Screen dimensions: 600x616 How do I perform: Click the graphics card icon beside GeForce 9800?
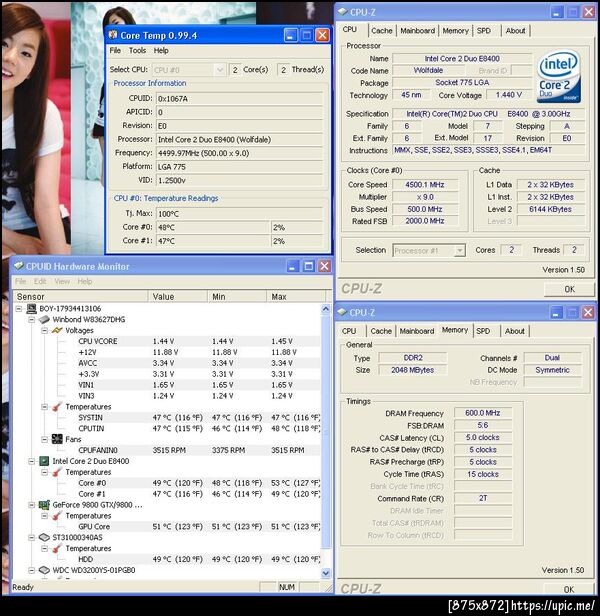[44, 505]
